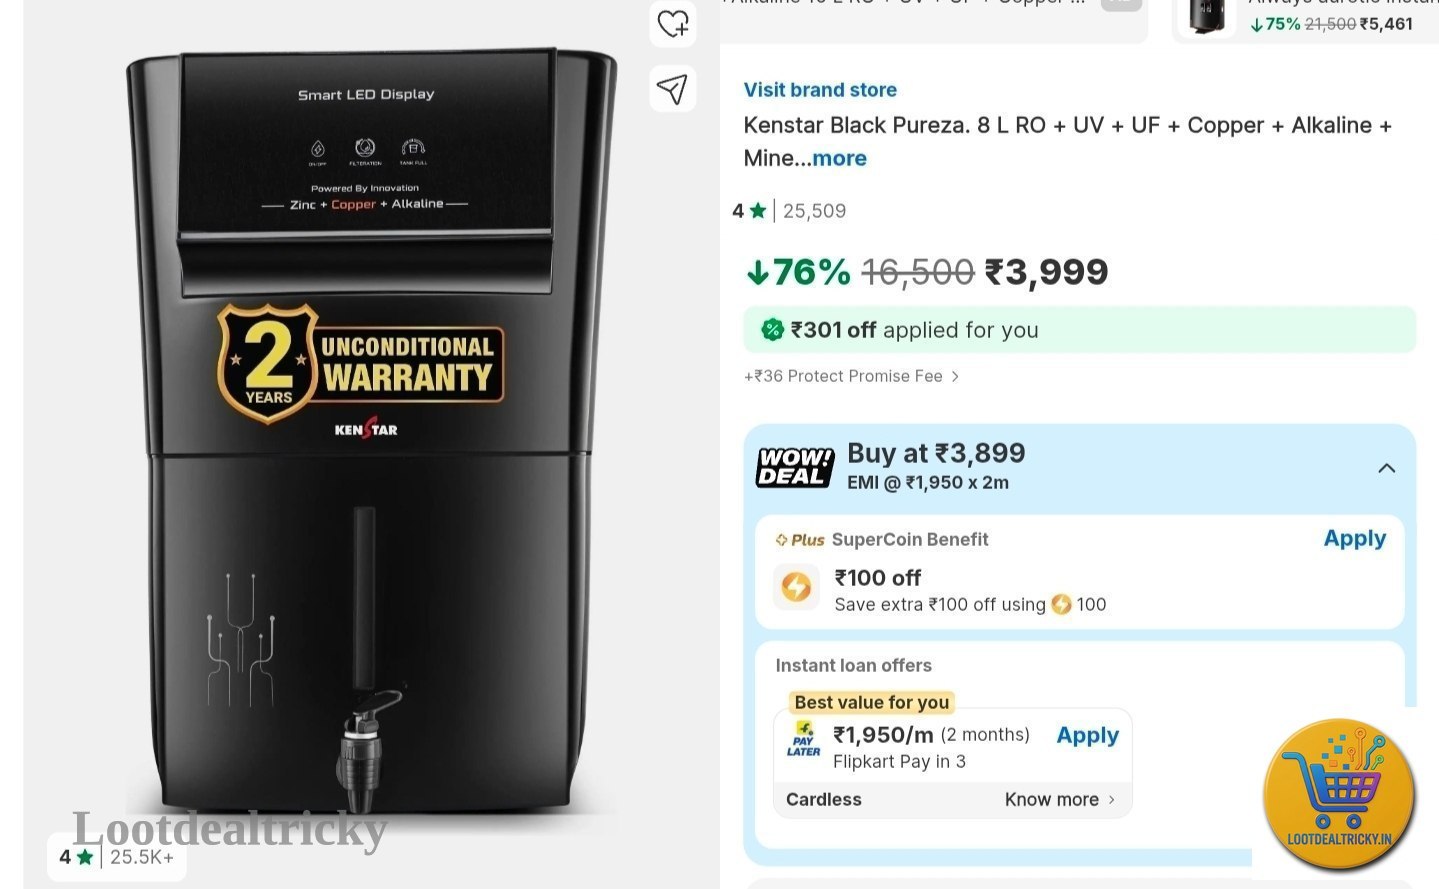Open Protect Promise Fee details chevron
Image resolution: width=1439 pixels, height=889 pixels.
point(955,376)
